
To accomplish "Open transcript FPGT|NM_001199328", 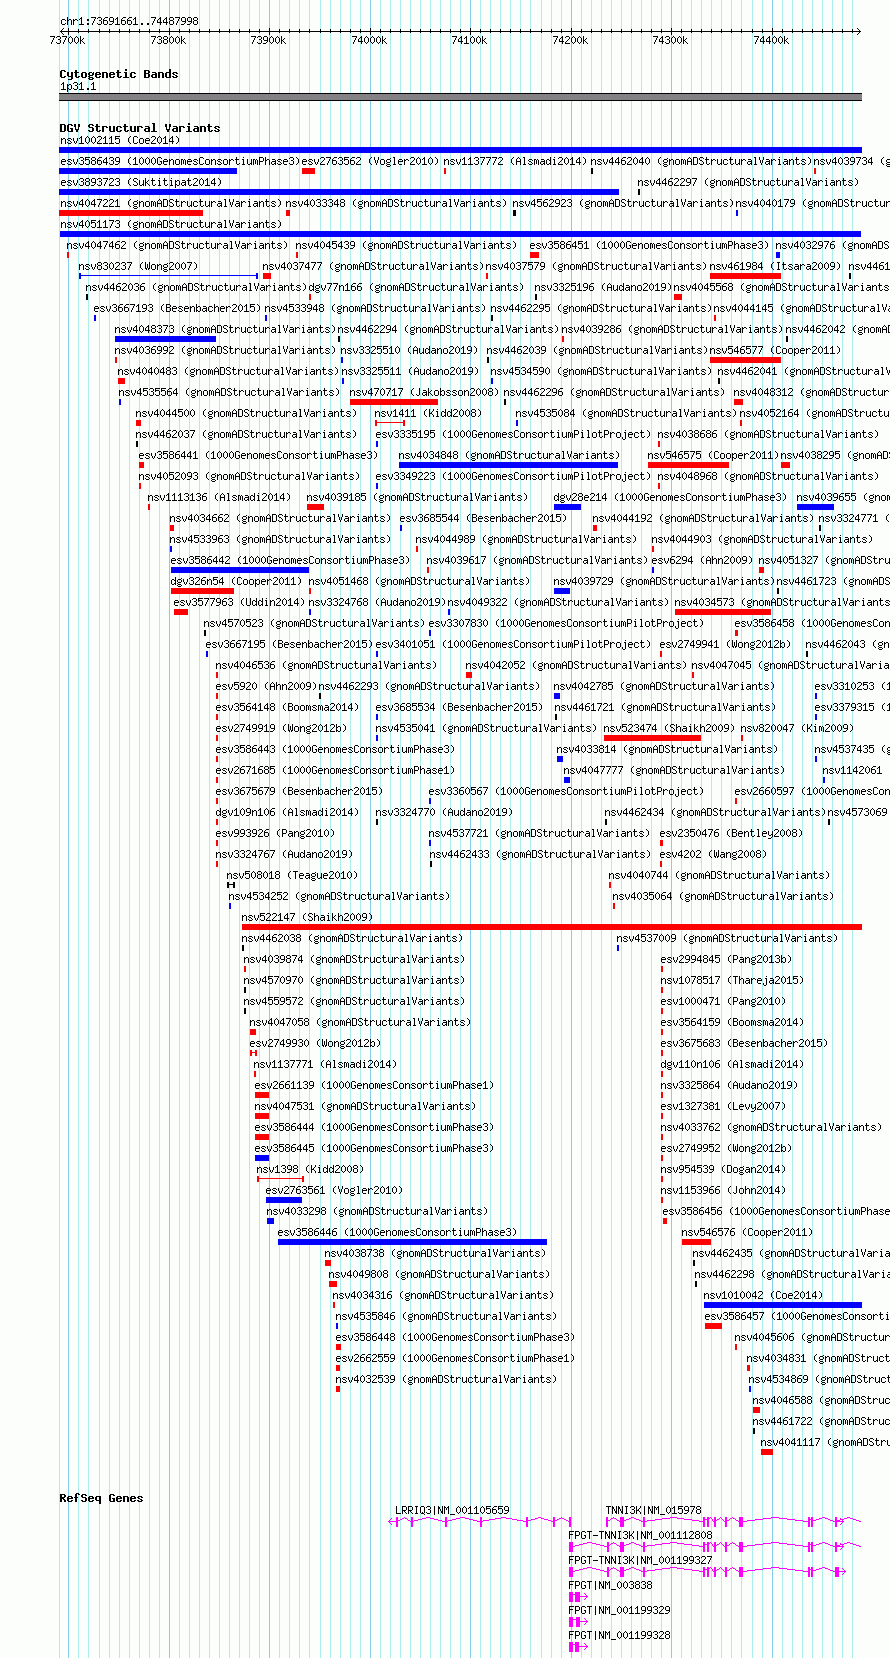I will (x=619, y=1635).
